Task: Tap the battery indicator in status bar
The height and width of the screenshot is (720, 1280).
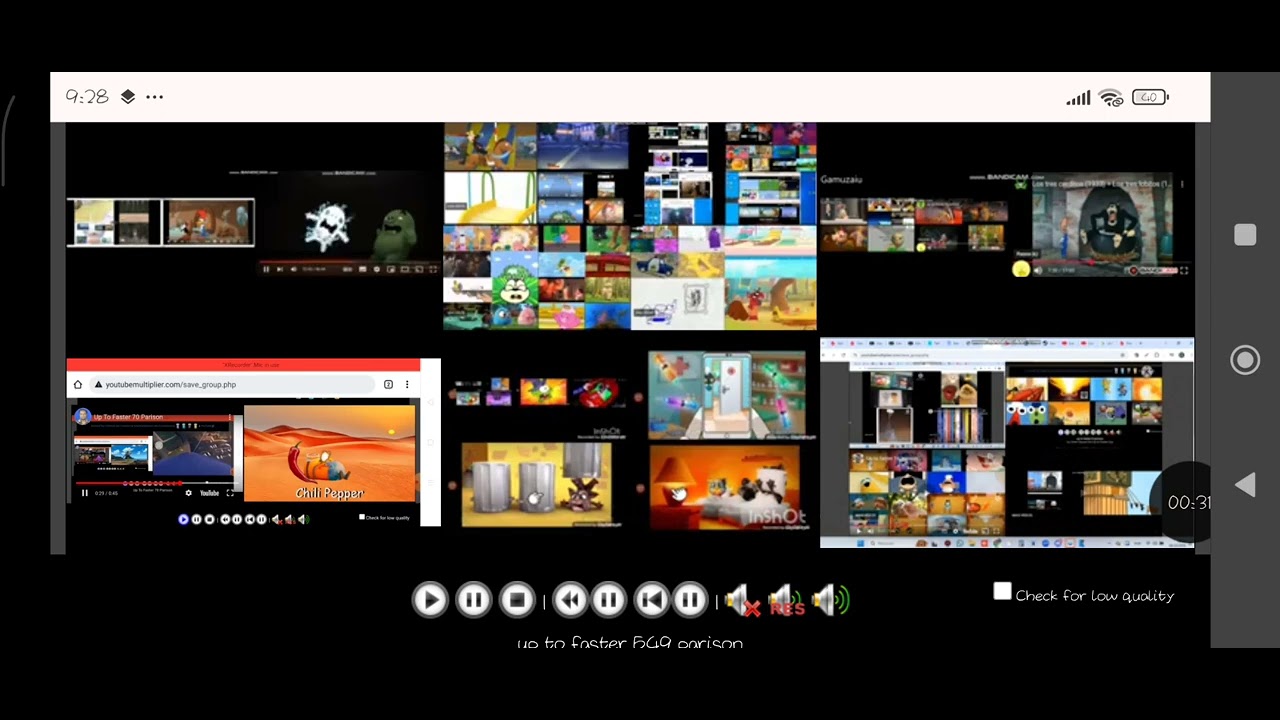Action: point(1149,97)
